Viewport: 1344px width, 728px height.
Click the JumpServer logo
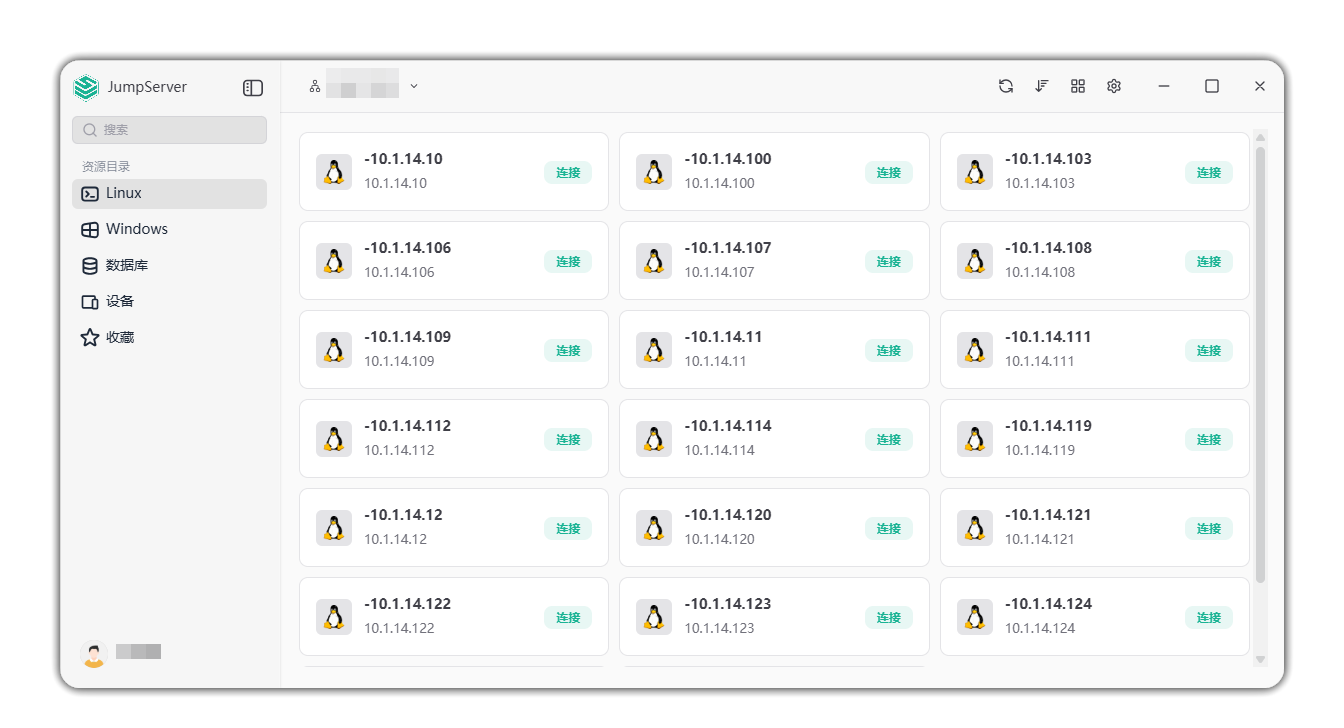click(x=85, y=87)
